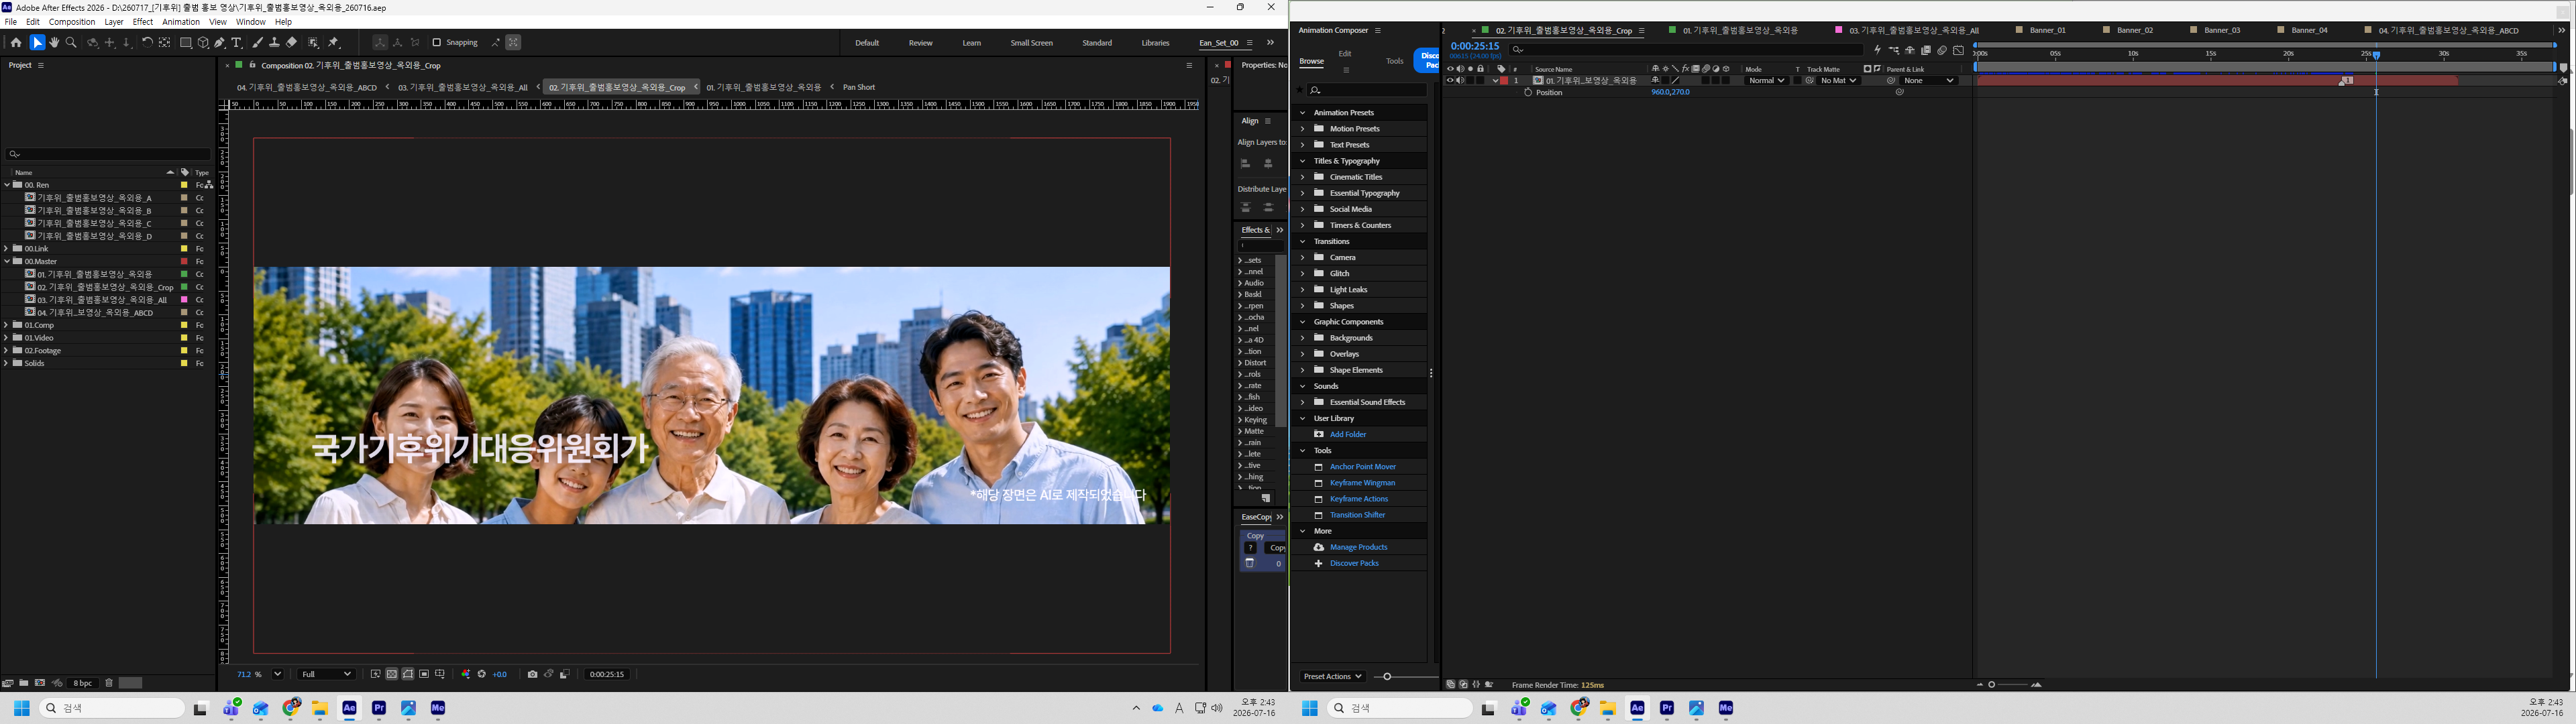This screenshot has height=724, width=2576.
Task: Expand the Glitch transitions folder
Action: 1302,273
